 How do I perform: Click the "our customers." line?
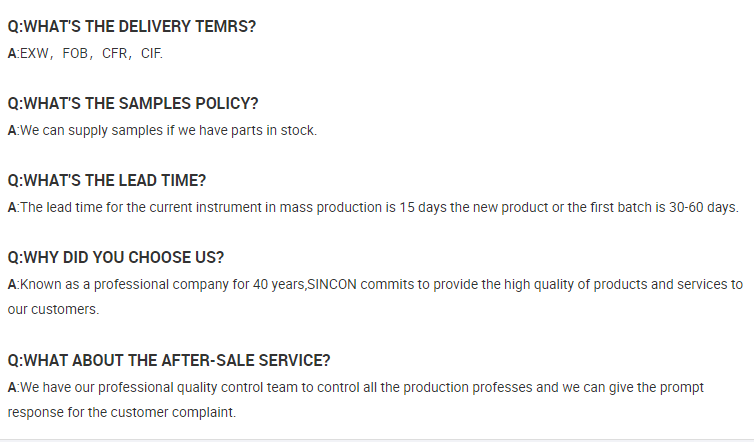click(x=53, y=310)
